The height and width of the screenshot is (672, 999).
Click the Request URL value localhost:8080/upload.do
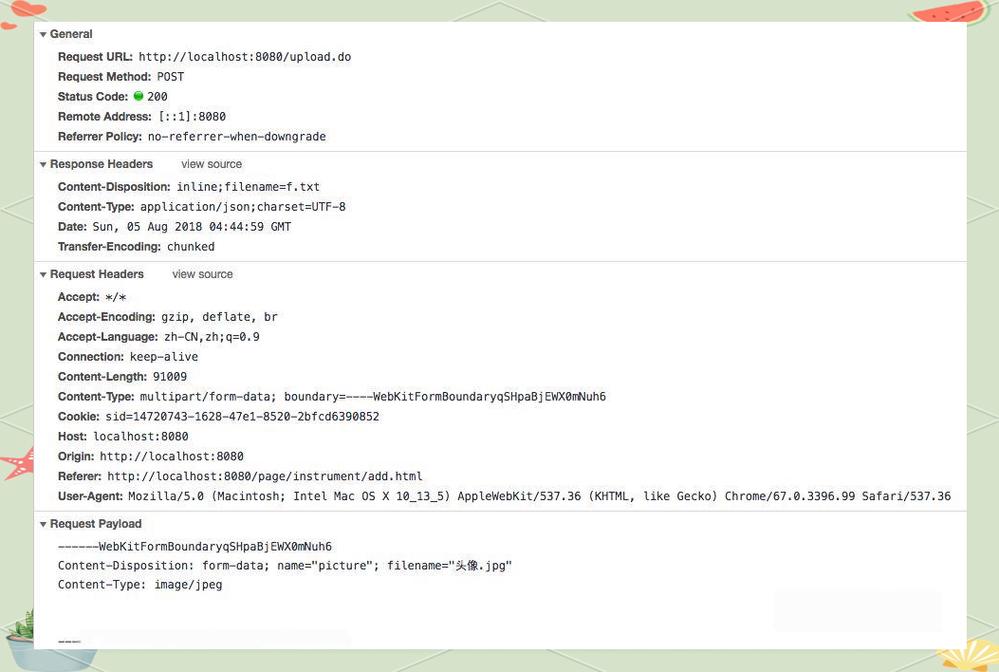[245, 57]
